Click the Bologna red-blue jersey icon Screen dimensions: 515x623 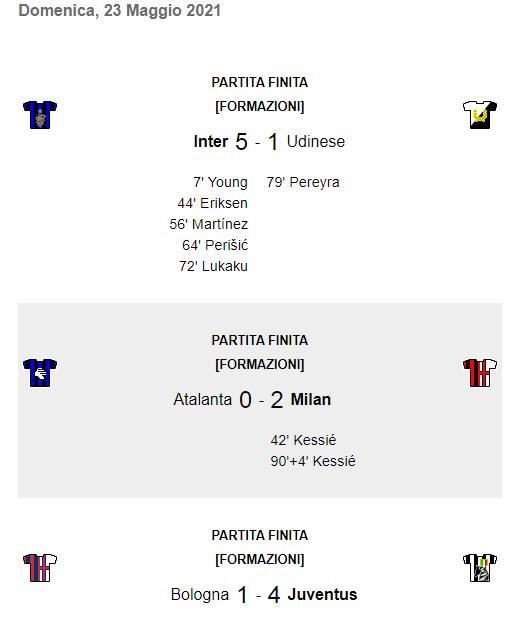pos(40,567)
